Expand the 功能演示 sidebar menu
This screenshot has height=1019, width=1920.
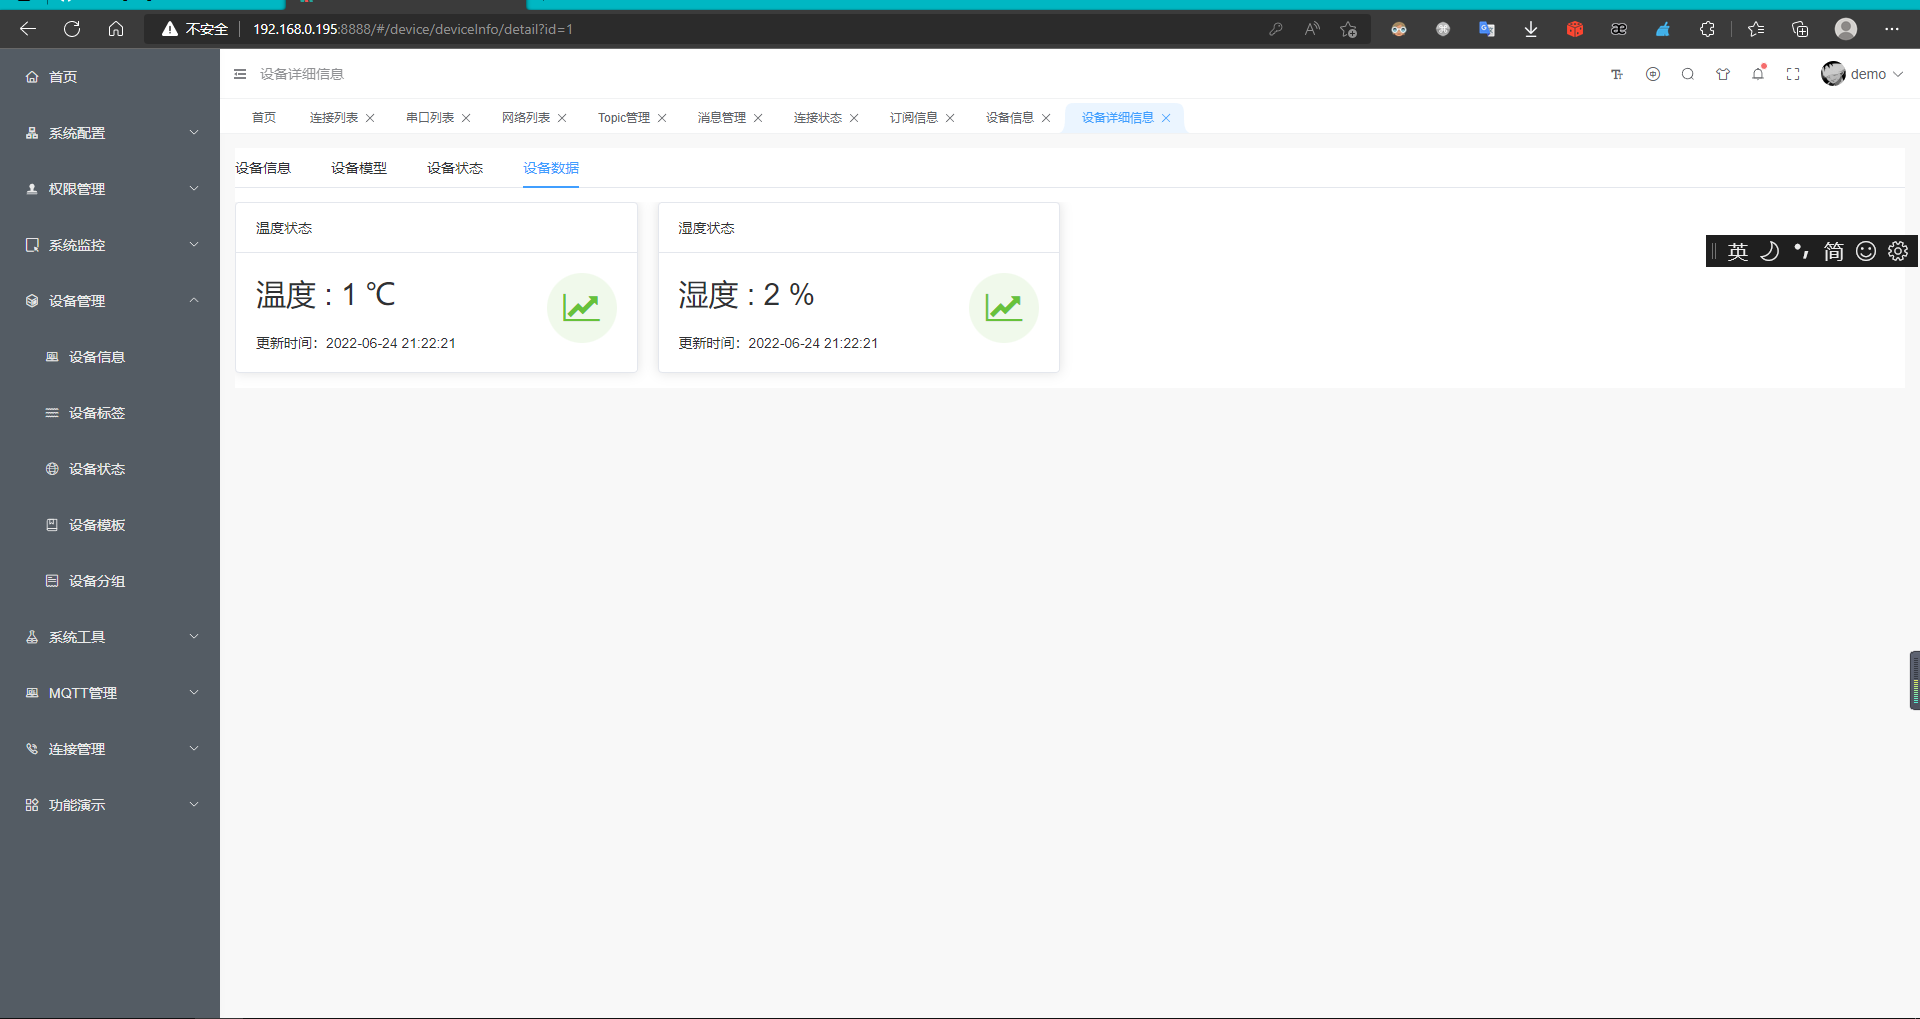coord(110,804)
